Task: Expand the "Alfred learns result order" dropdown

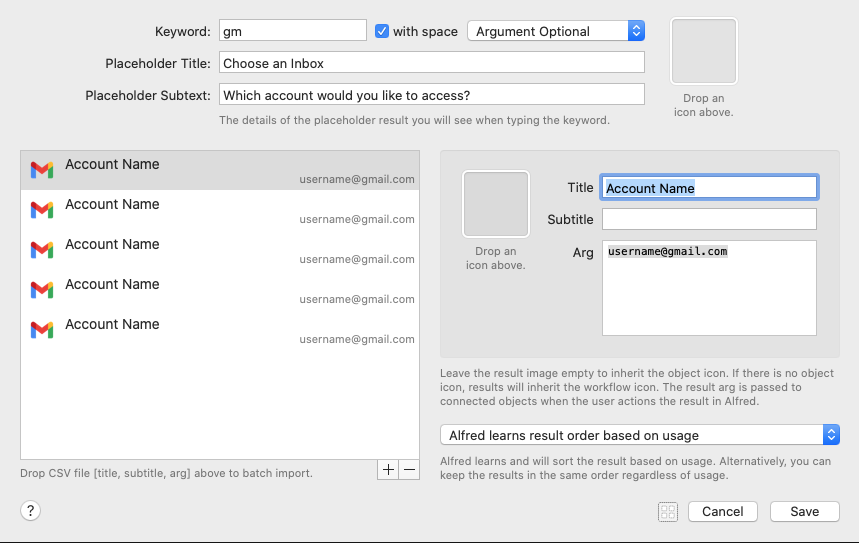Action: 640,435
